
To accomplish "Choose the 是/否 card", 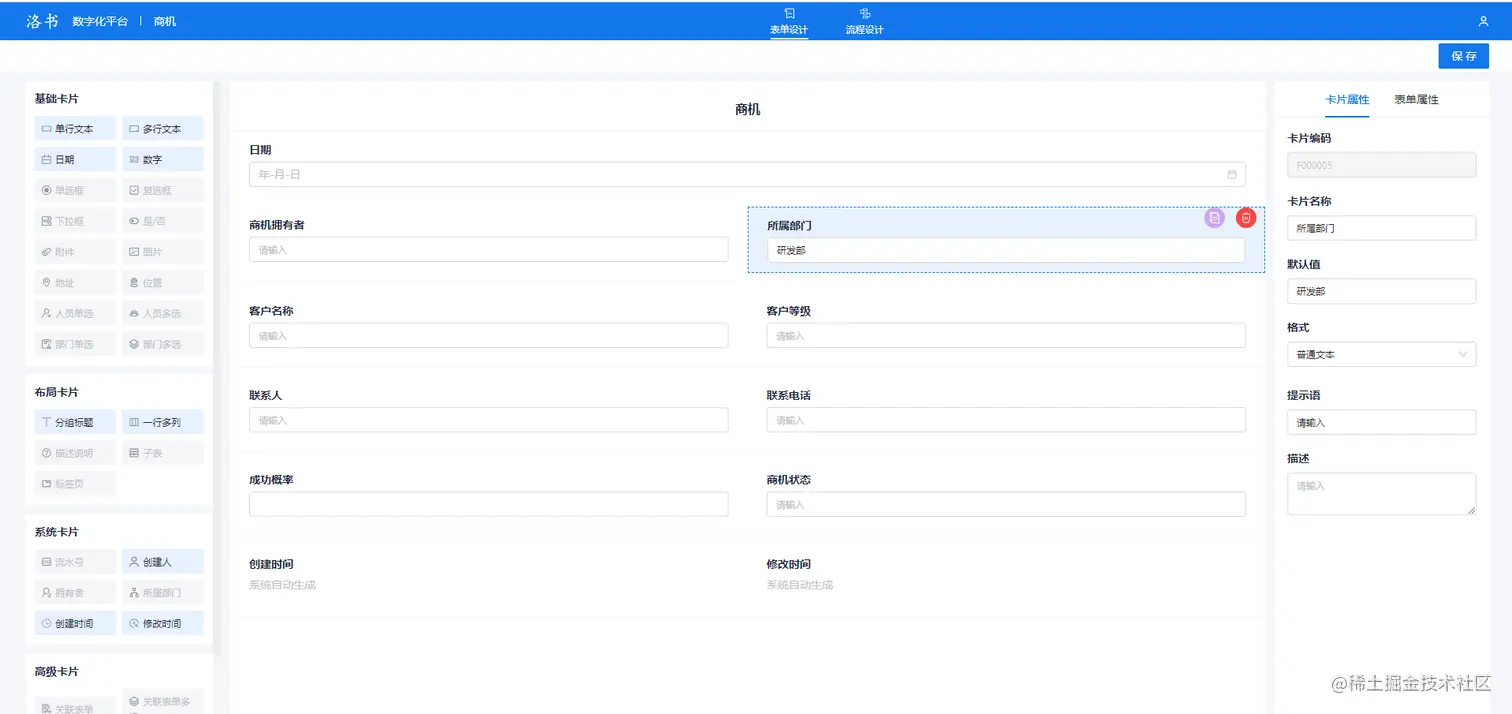I will point(163,221).
